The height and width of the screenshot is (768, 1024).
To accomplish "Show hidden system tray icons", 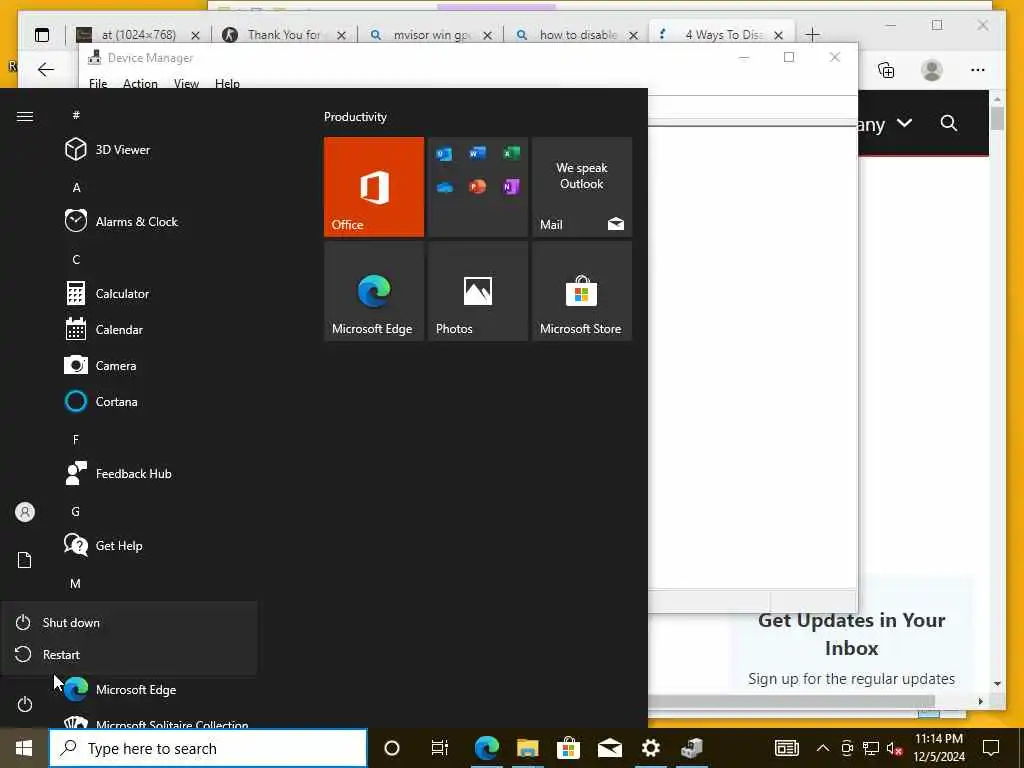I will click(823, 748).
